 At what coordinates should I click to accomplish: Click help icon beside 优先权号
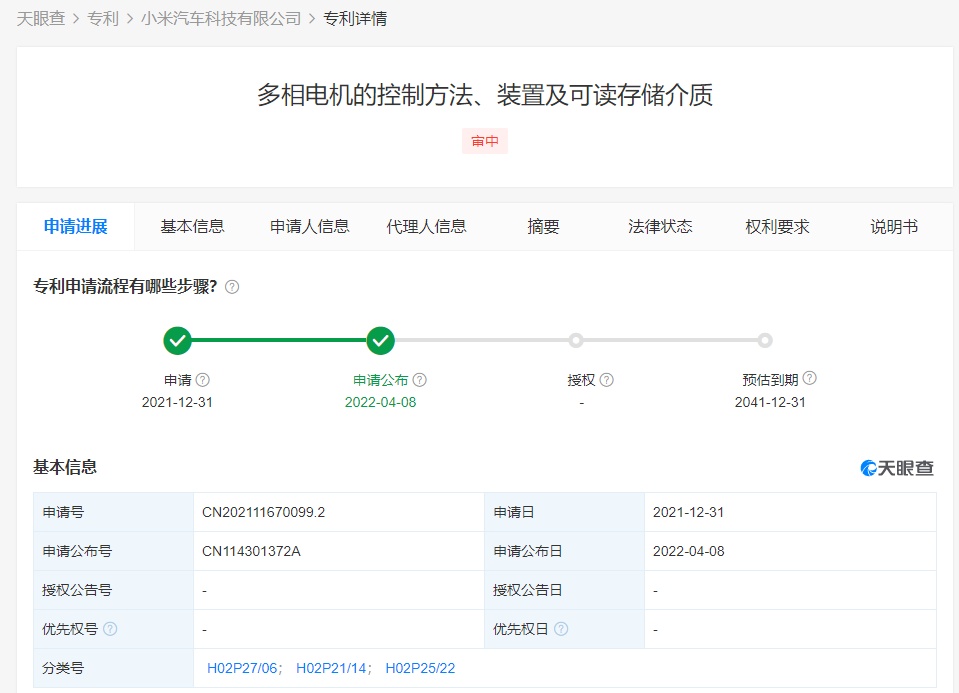pos(110,629)
